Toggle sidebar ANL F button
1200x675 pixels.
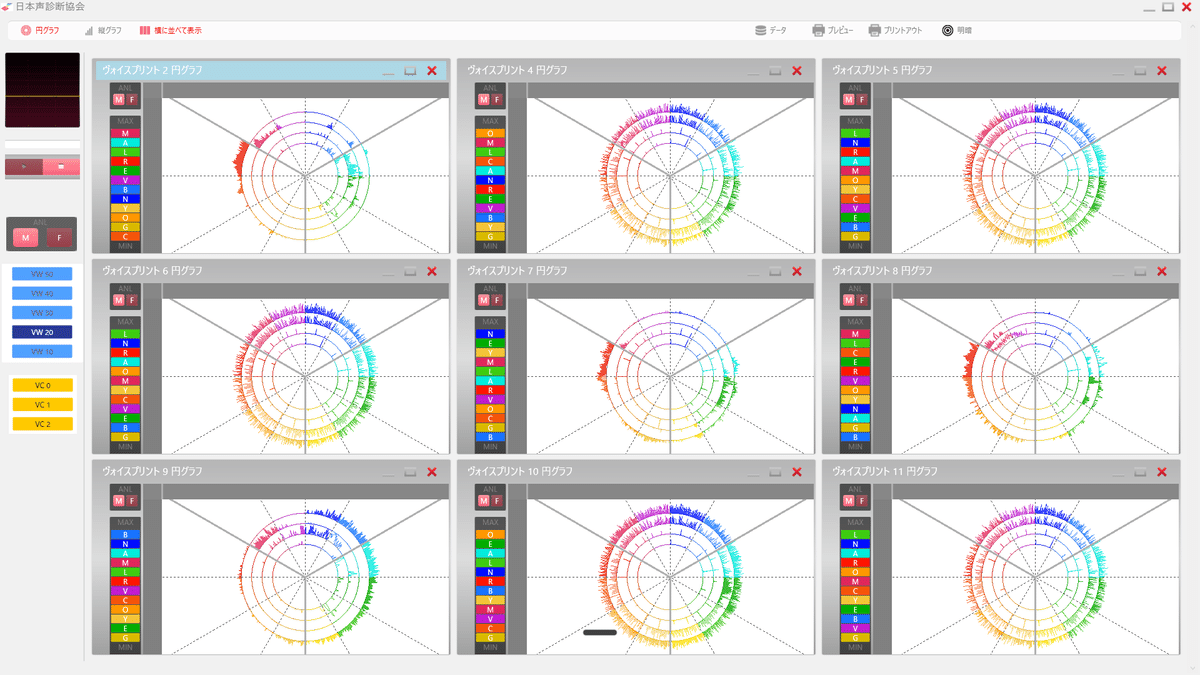point(59,238)
